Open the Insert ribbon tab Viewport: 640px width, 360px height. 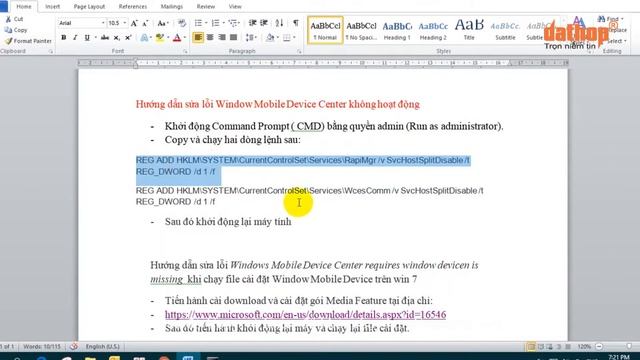pos(52,7)
